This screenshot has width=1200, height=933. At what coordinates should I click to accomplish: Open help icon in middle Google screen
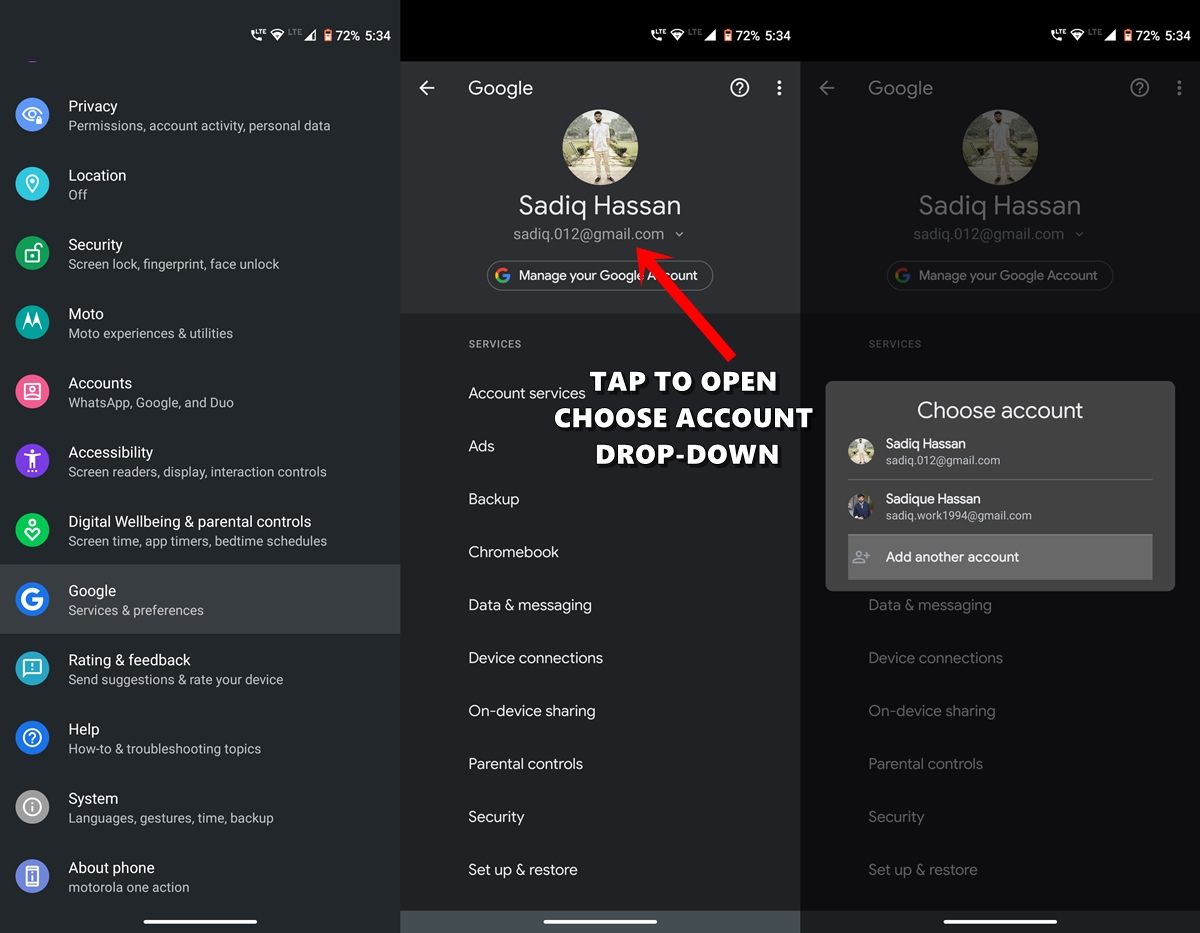coord(740,88)
